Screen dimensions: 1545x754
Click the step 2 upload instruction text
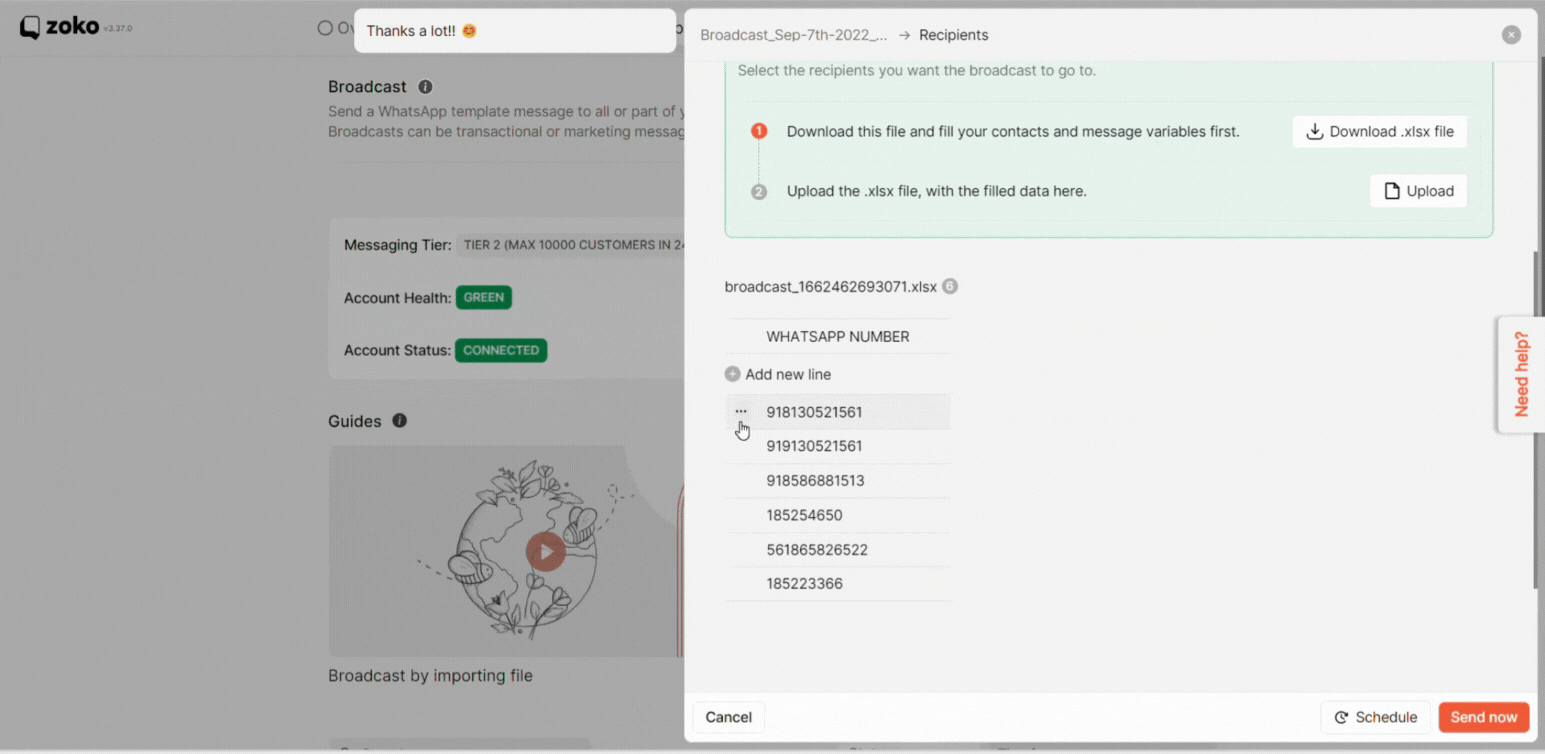click(936, 191)
